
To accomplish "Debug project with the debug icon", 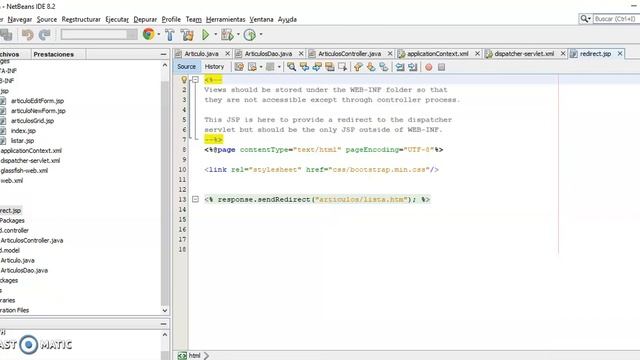I will tap(227, 35).
